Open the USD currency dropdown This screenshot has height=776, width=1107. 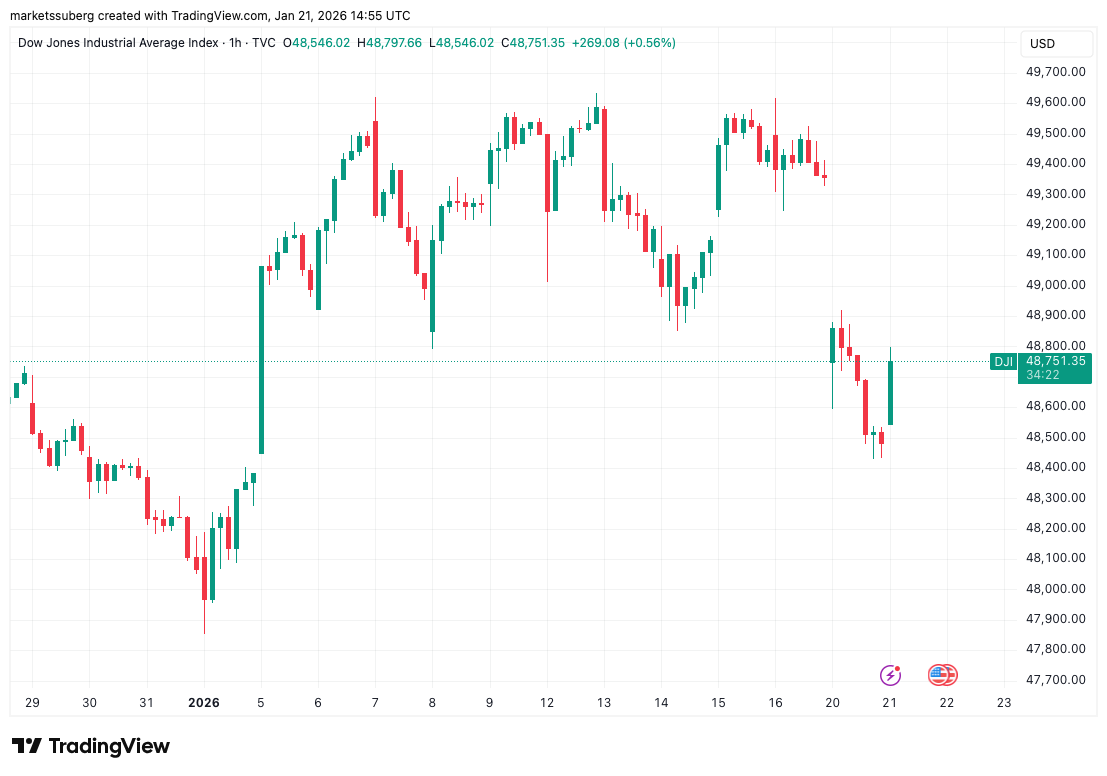click(1042, 44)
